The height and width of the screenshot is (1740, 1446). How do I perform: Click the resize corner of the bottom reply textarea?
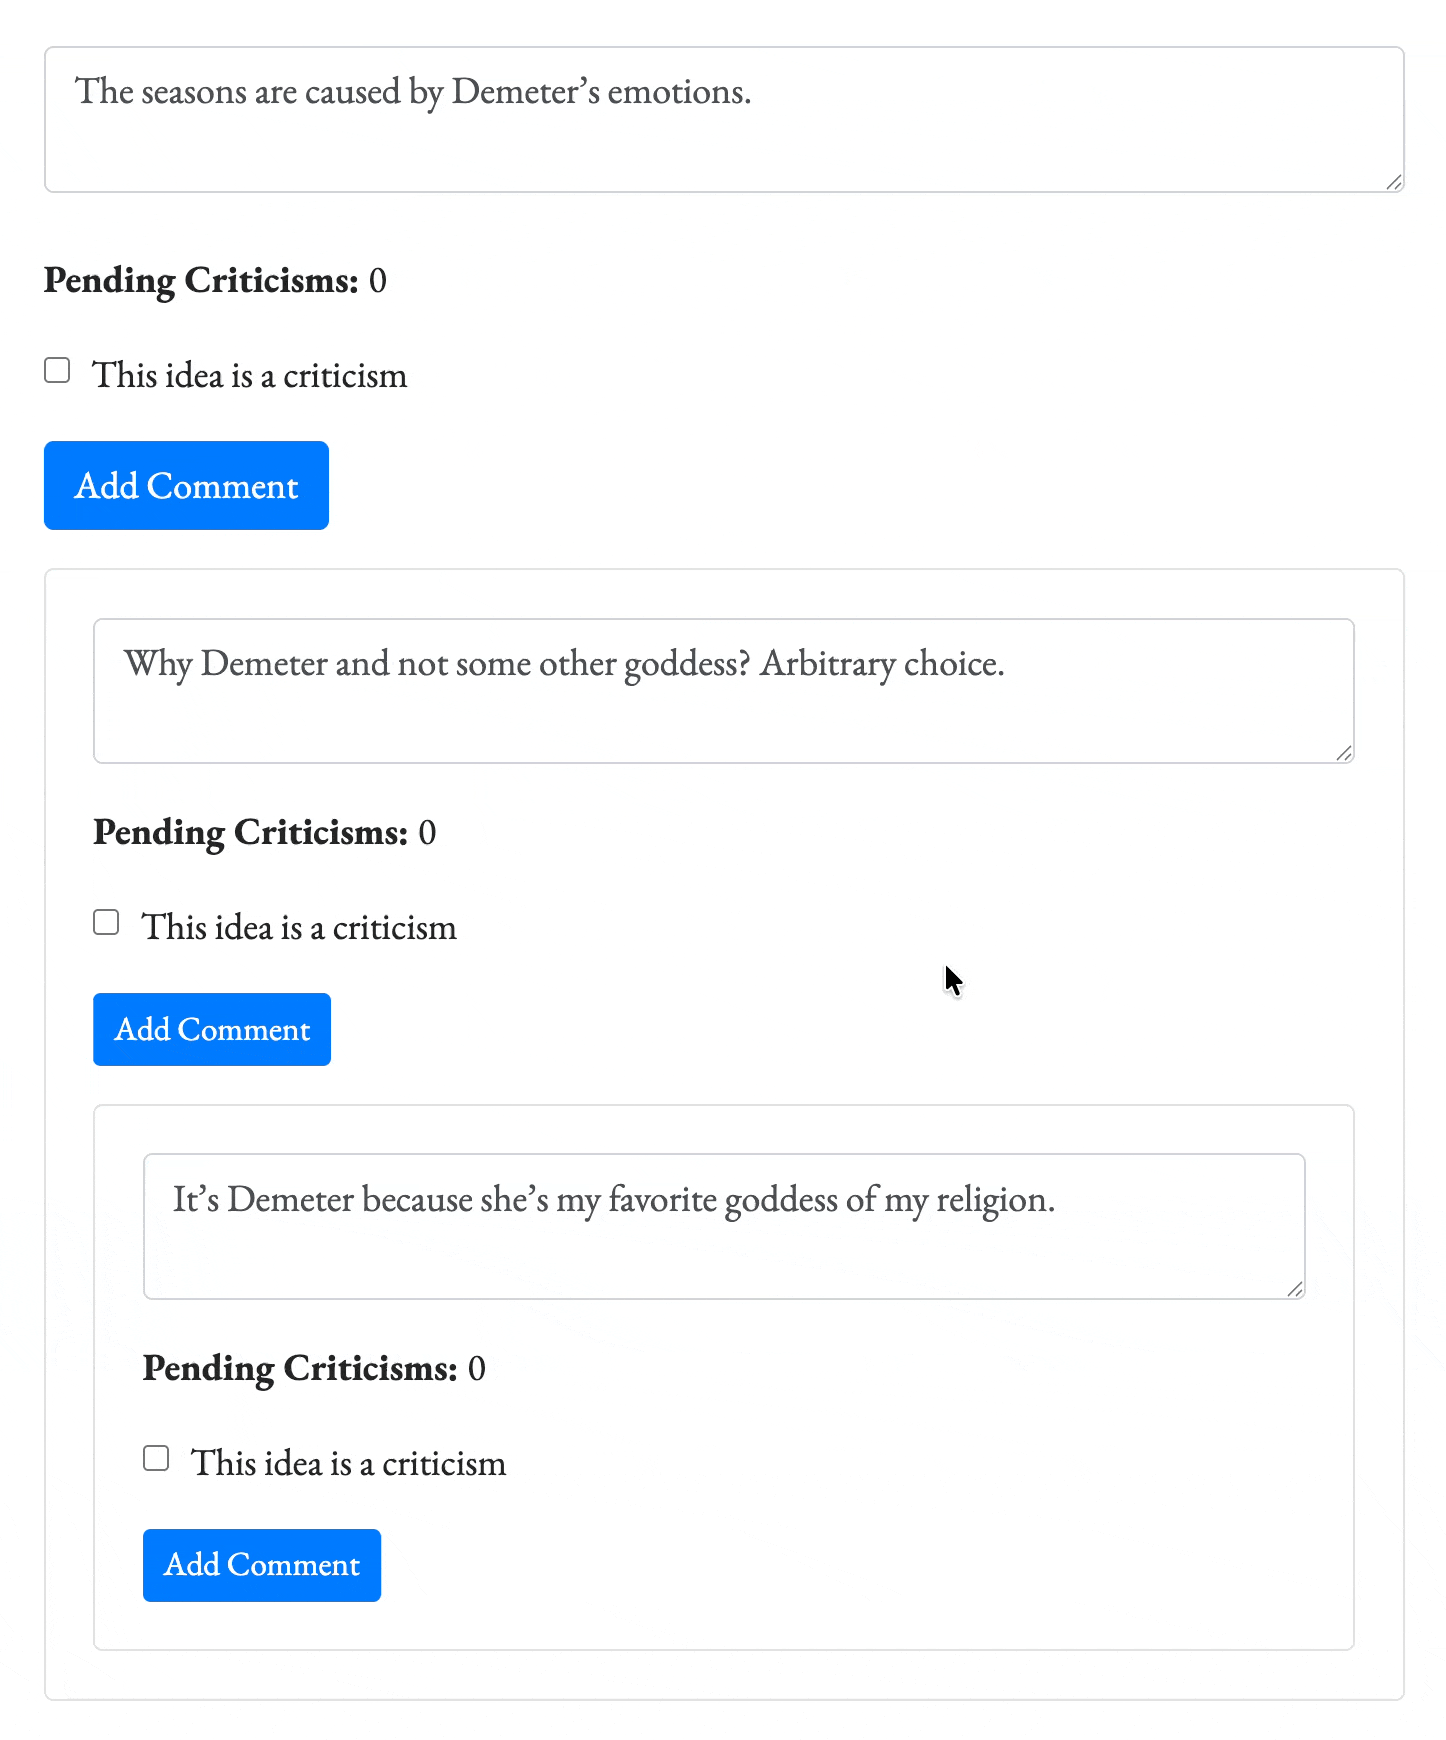(x=1295, y=1290)
